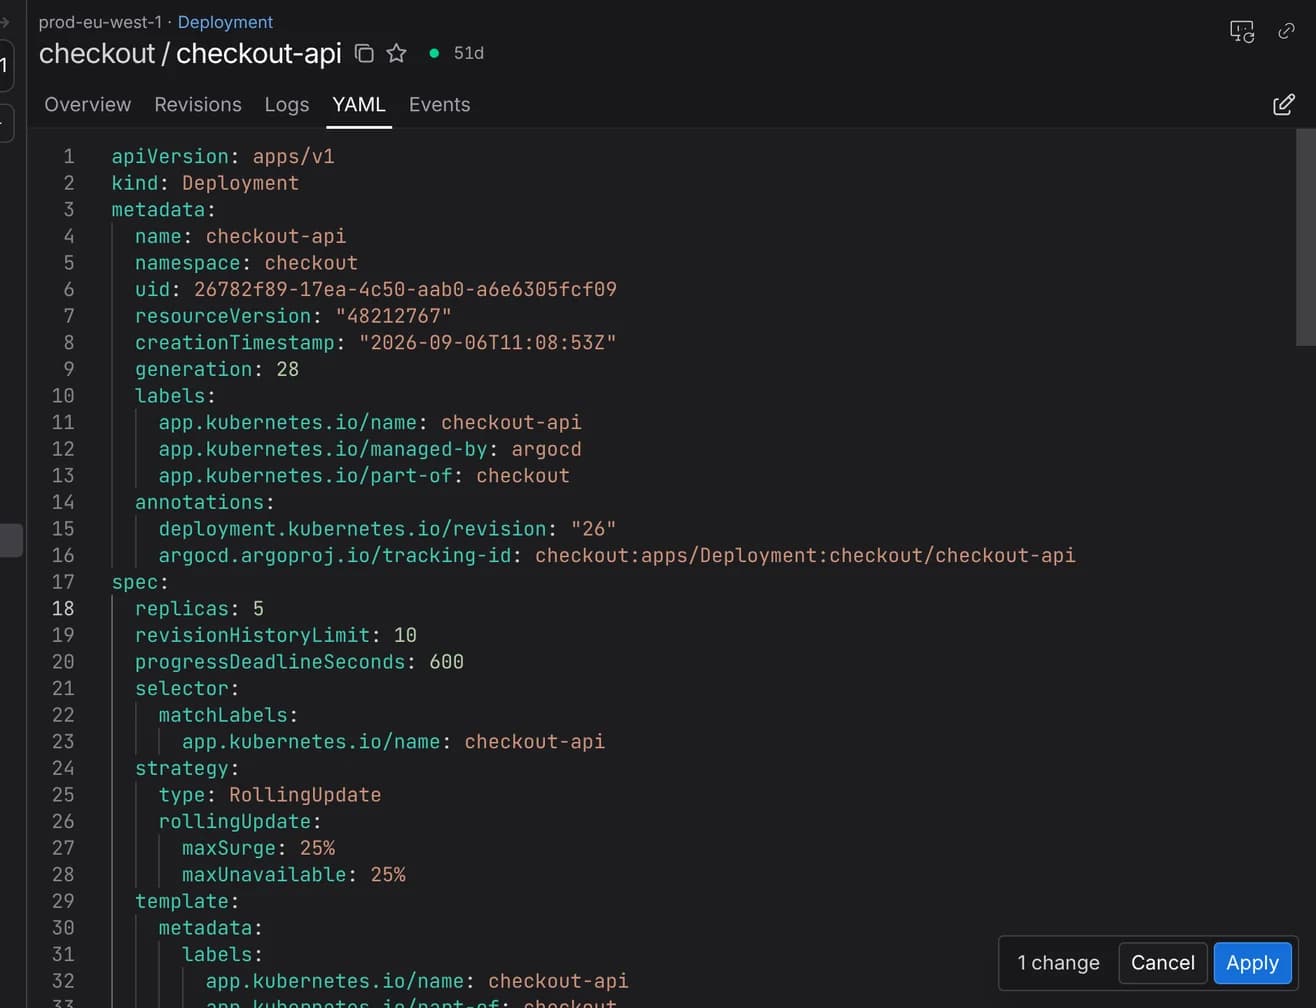The width and height of the screenshot is (1316, 1008).
Task: Click the 51d age label
Action: point(469,53)
